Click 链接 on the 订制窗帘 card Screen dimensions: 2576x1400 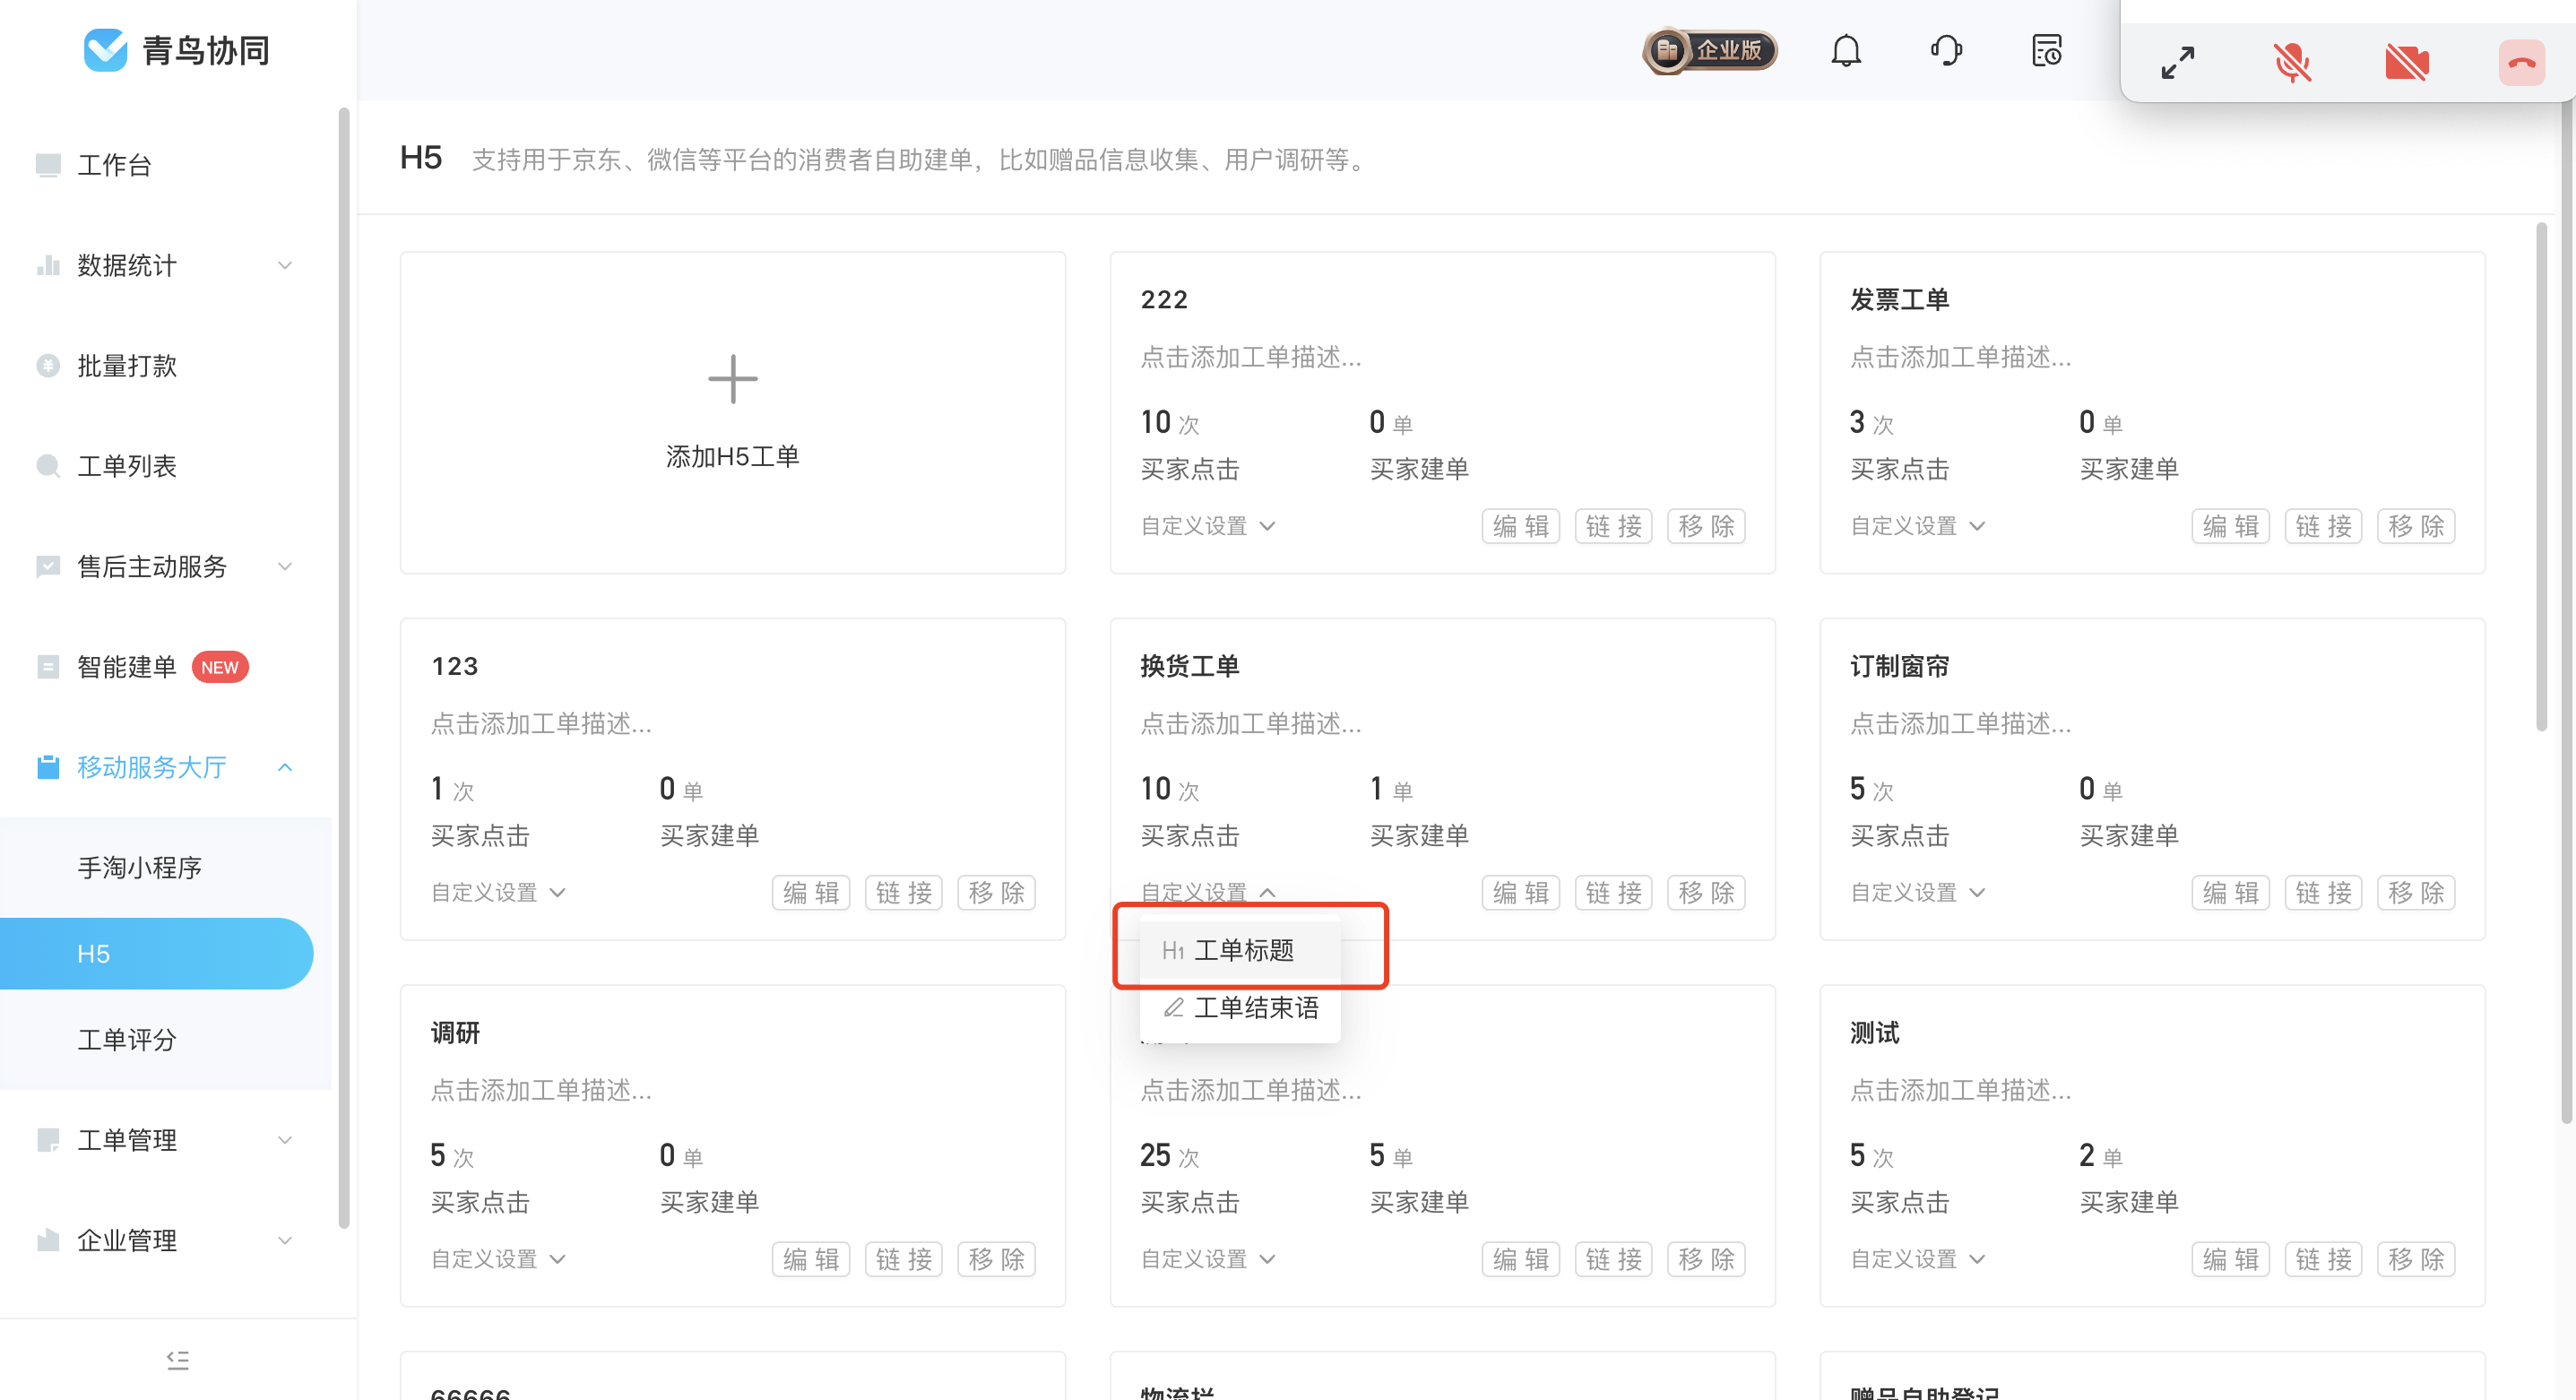(x=2323, y=893)
